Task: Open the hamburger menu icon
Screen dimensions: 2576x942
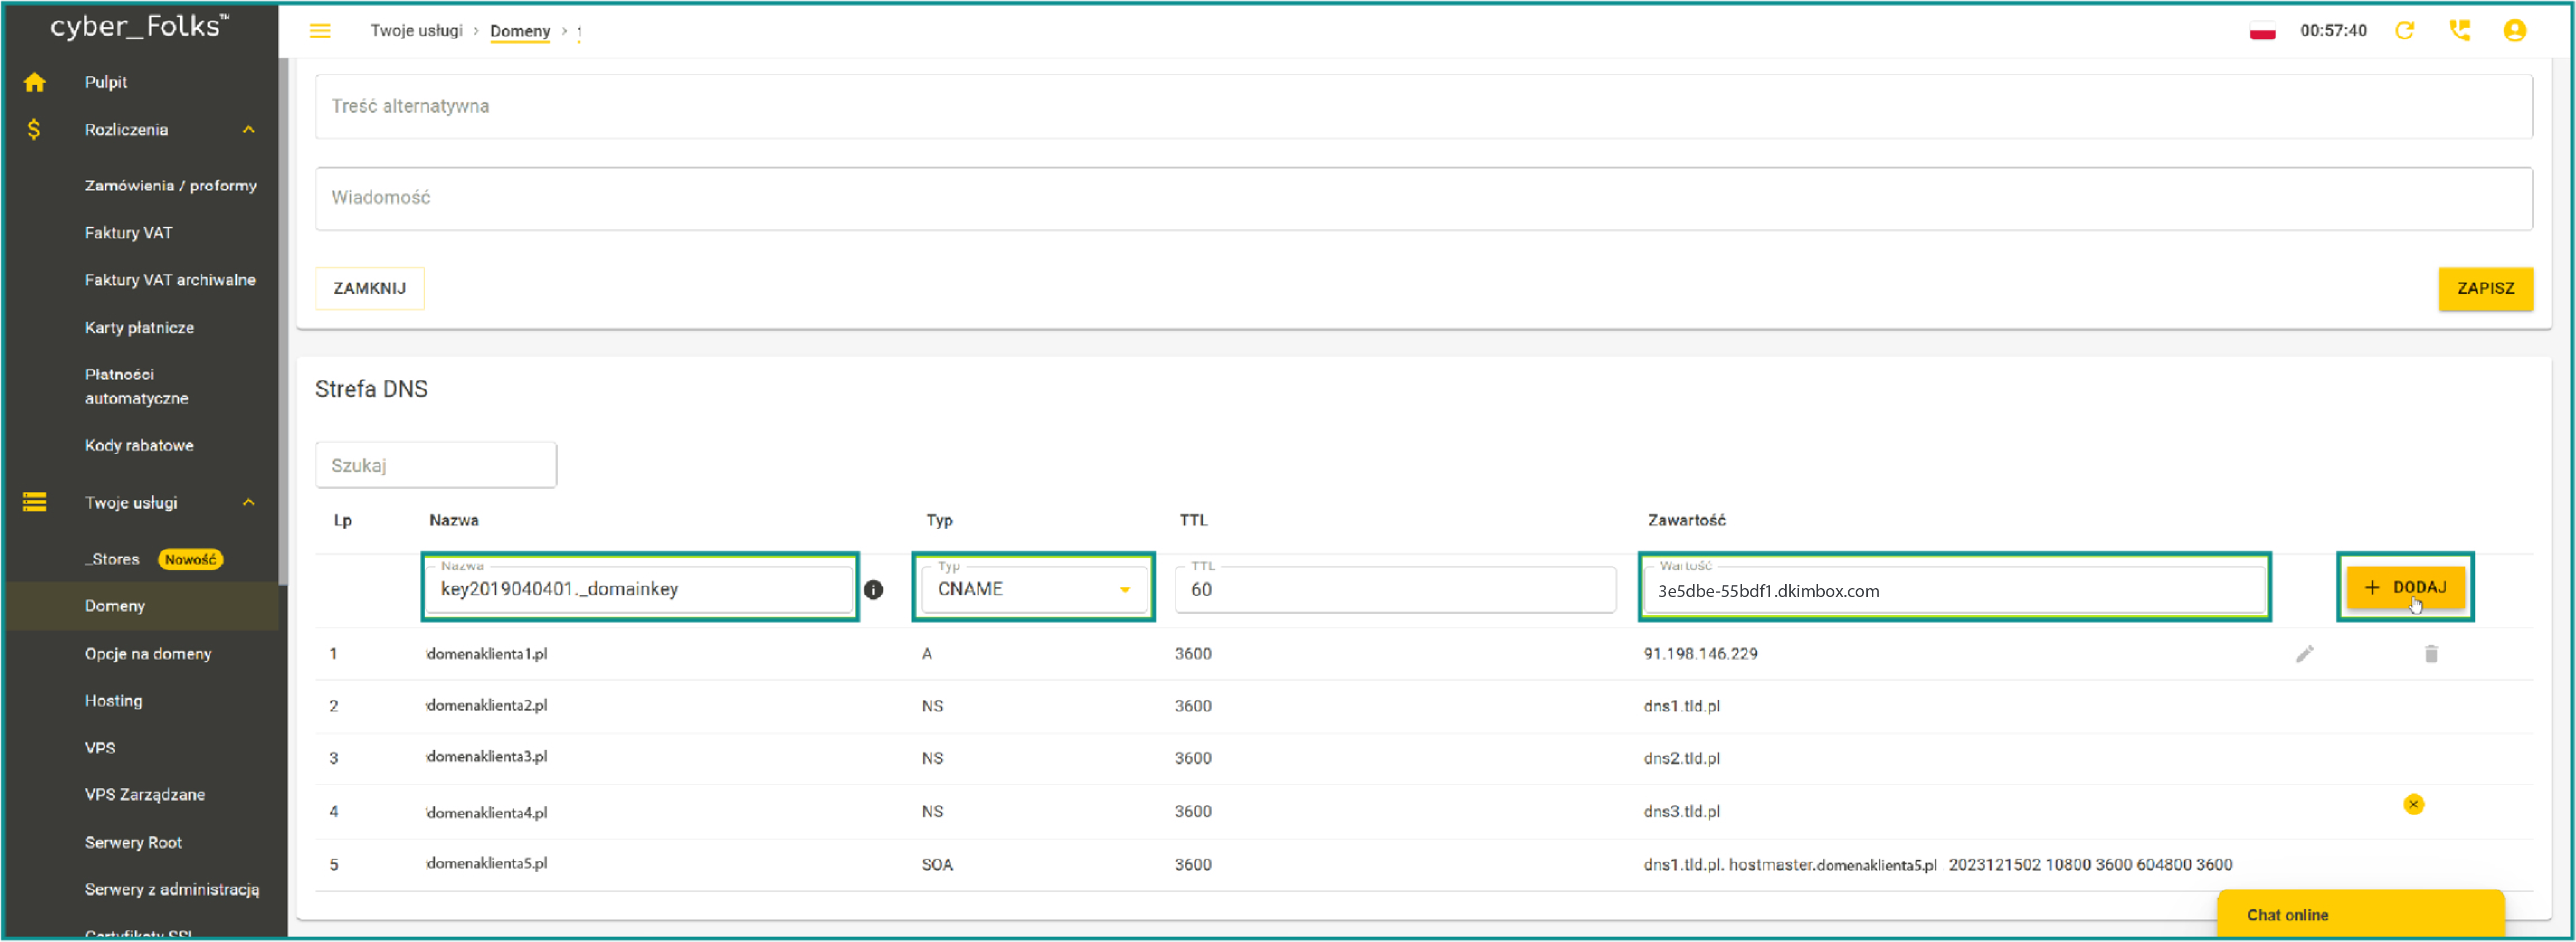Action: pos(320,31)
